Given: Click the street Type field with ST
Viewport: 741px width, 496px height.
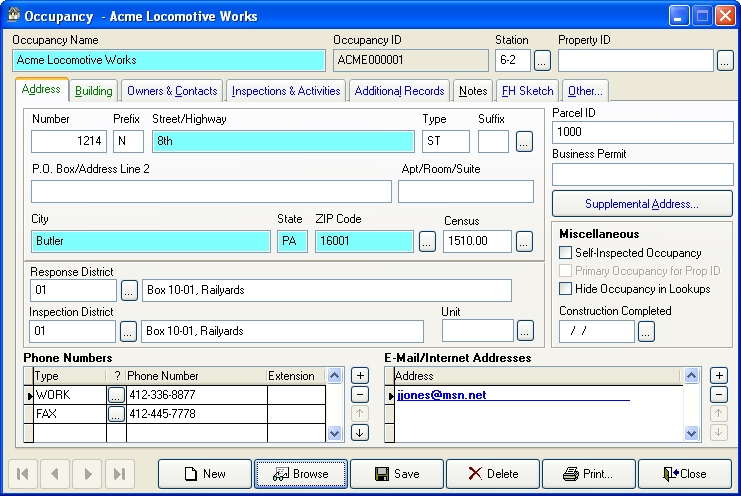Looking at the screenshot, I should pyautogui.click(x=446, y=141).
